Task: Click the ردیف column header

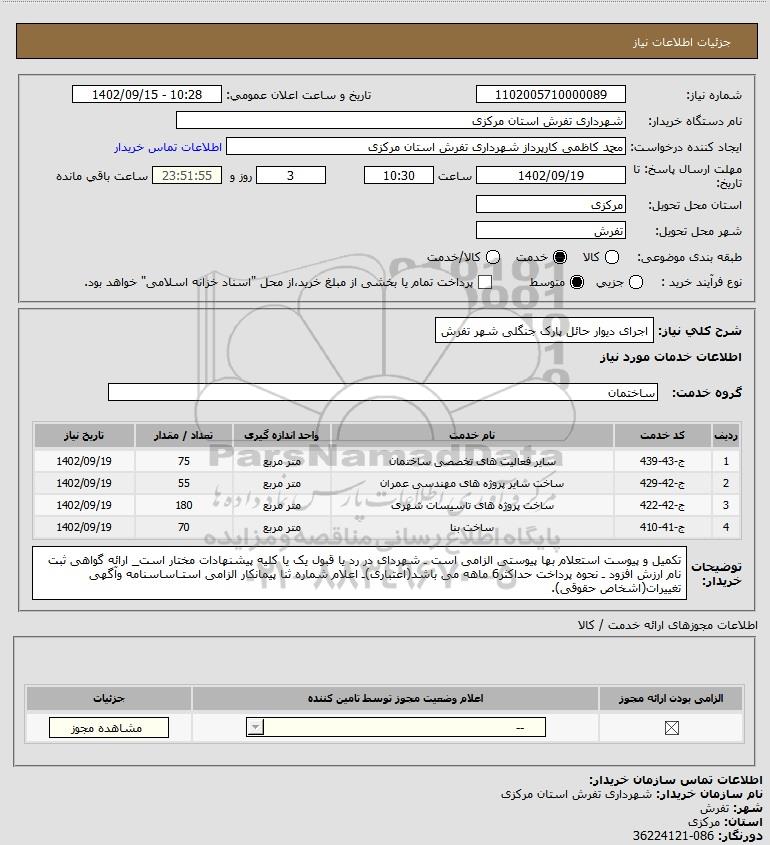Action: [726, 435]
